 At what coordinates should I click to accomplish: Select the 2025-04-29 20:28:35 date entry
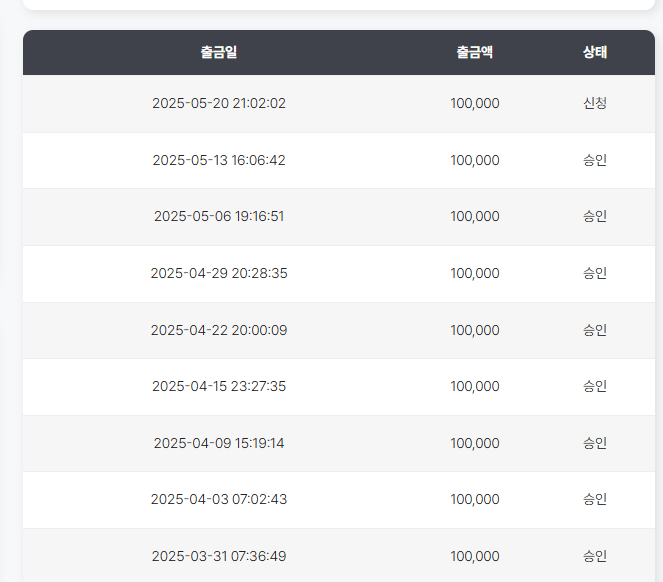219,273
